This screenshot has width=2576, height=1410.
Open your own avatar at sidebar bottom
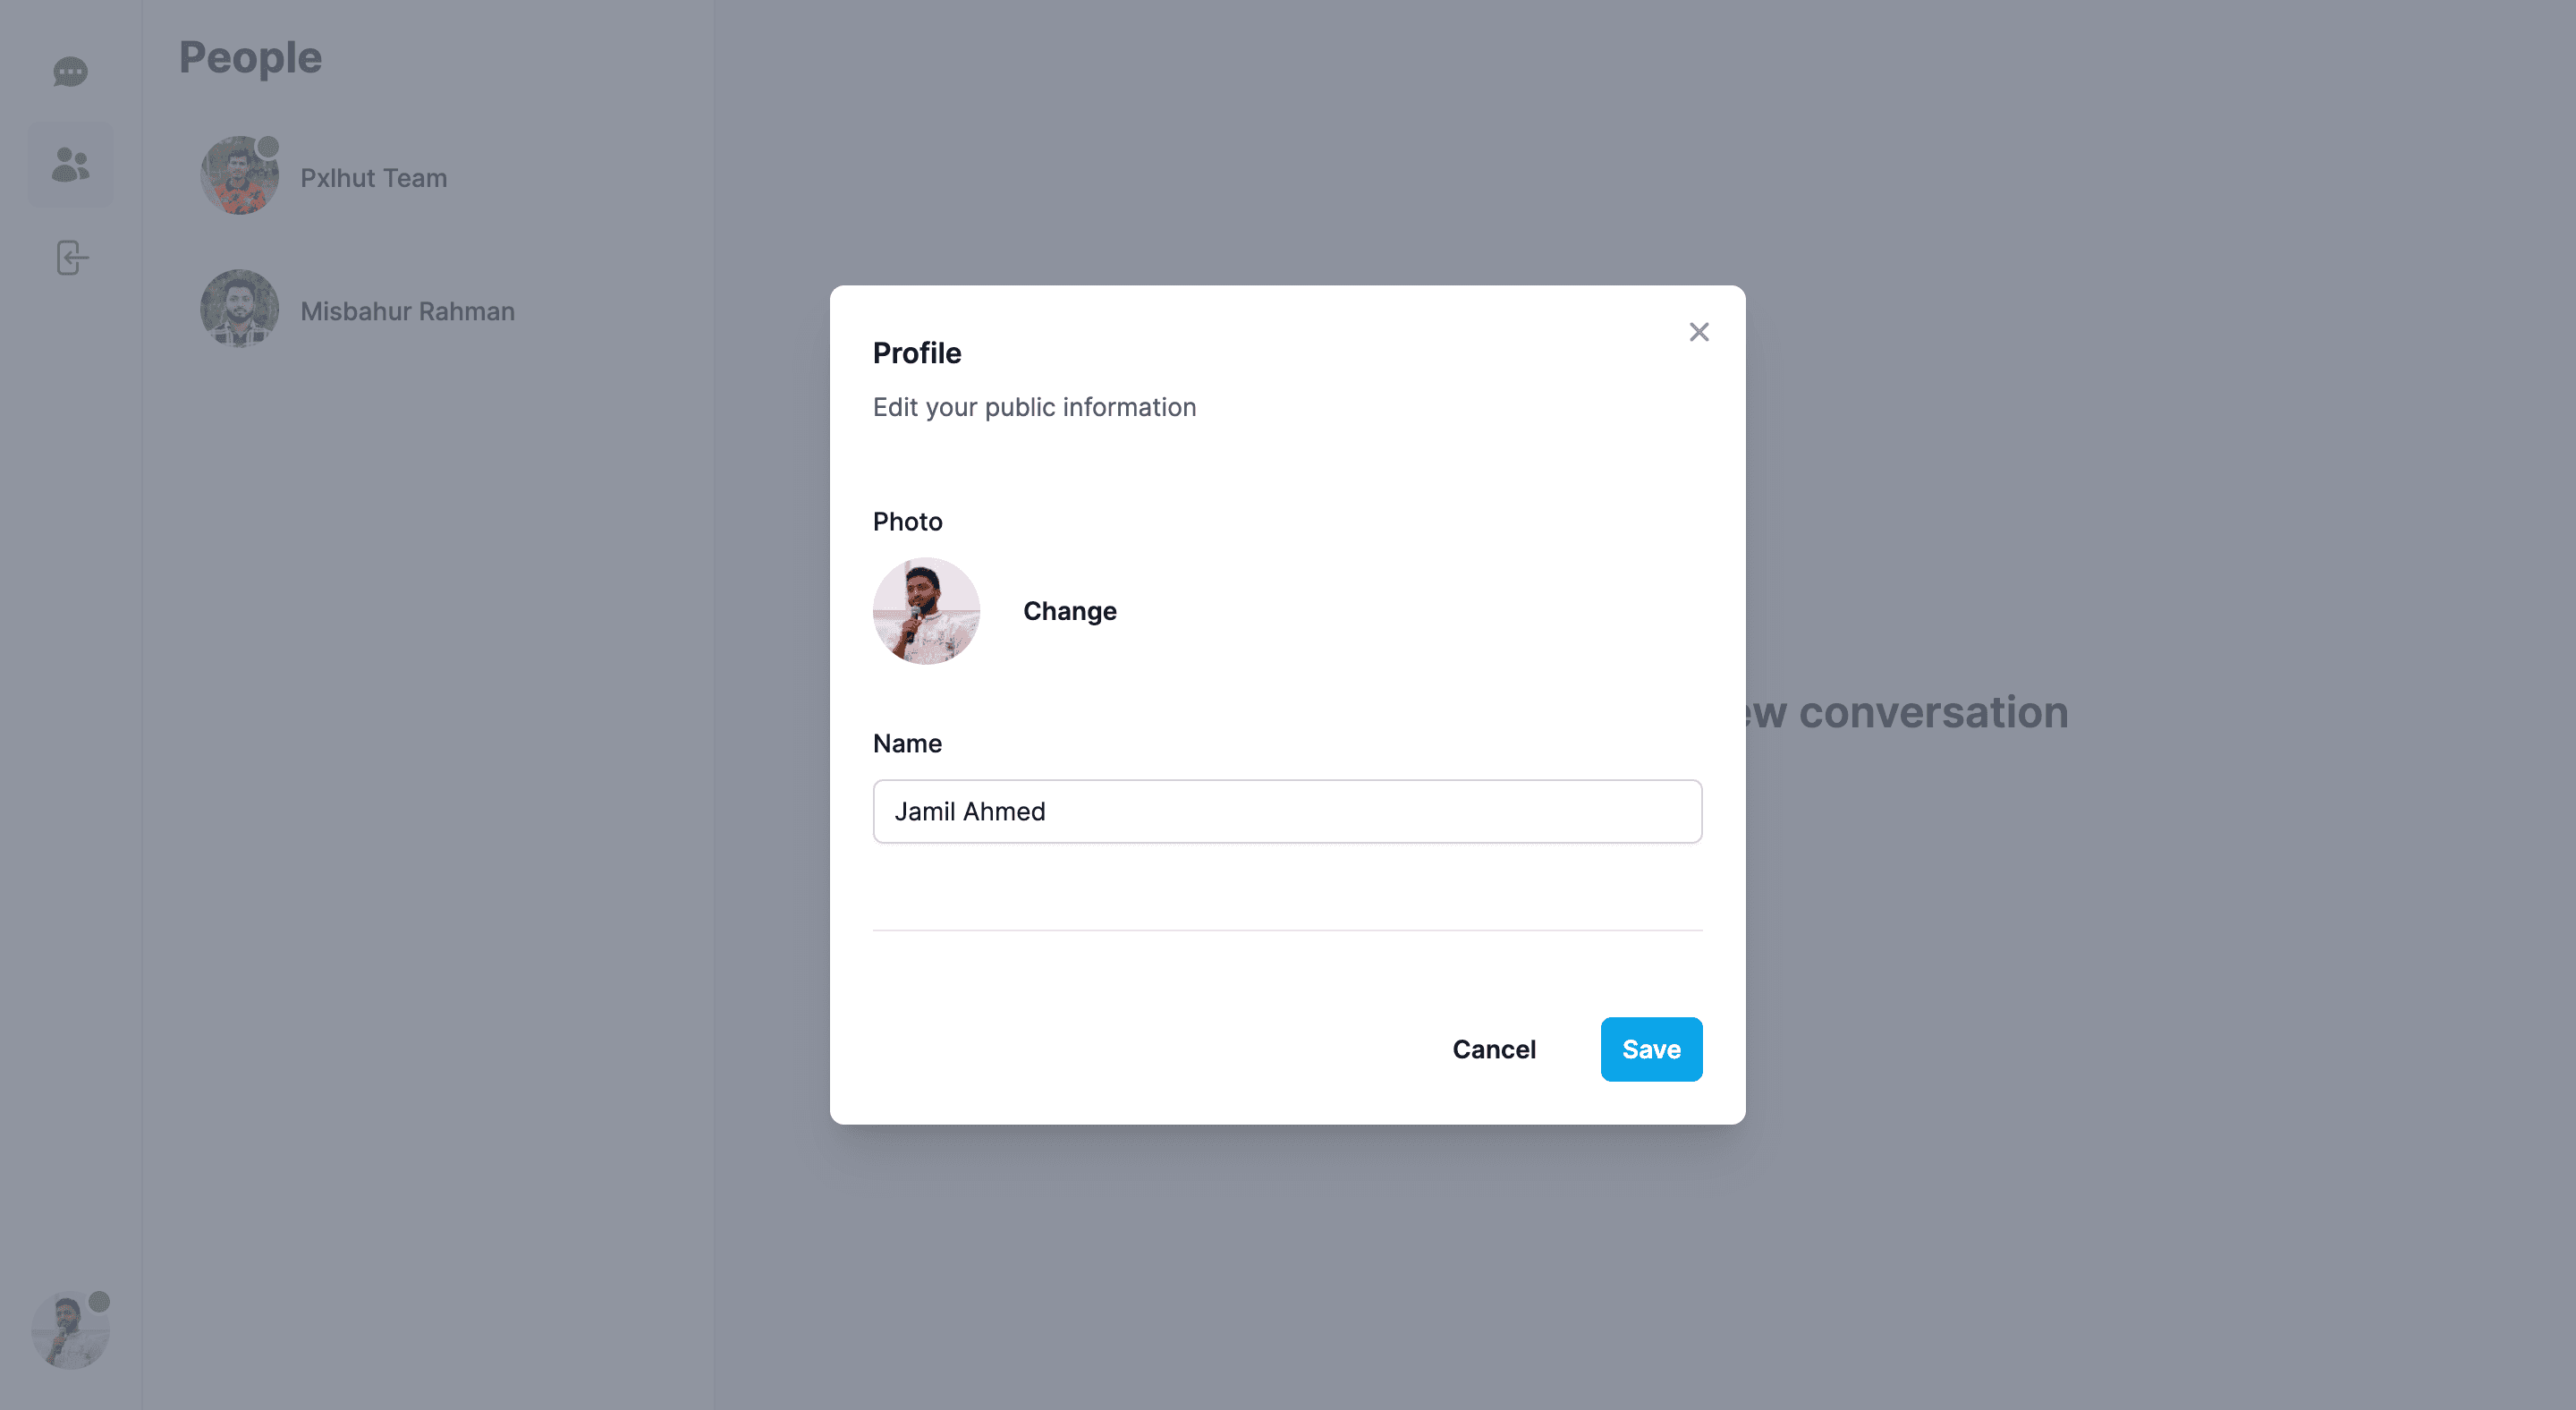coord(70,1331)
